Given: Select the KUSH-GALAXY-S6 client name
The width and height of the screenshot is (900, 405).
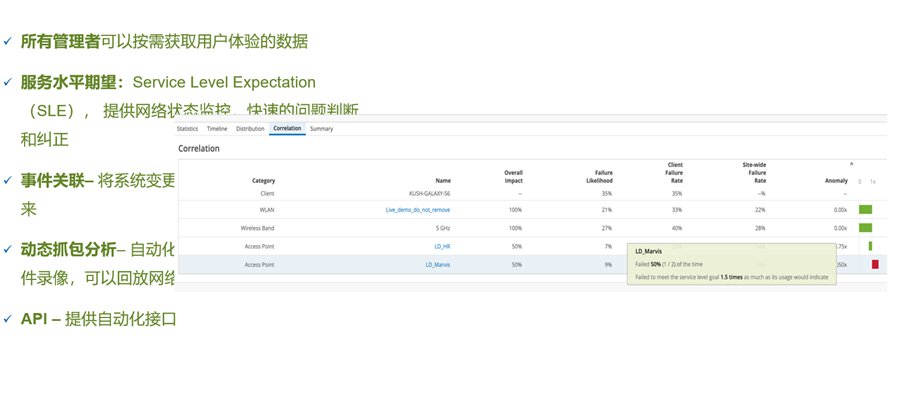Looking at the screenshot, I should coord(428,192).
